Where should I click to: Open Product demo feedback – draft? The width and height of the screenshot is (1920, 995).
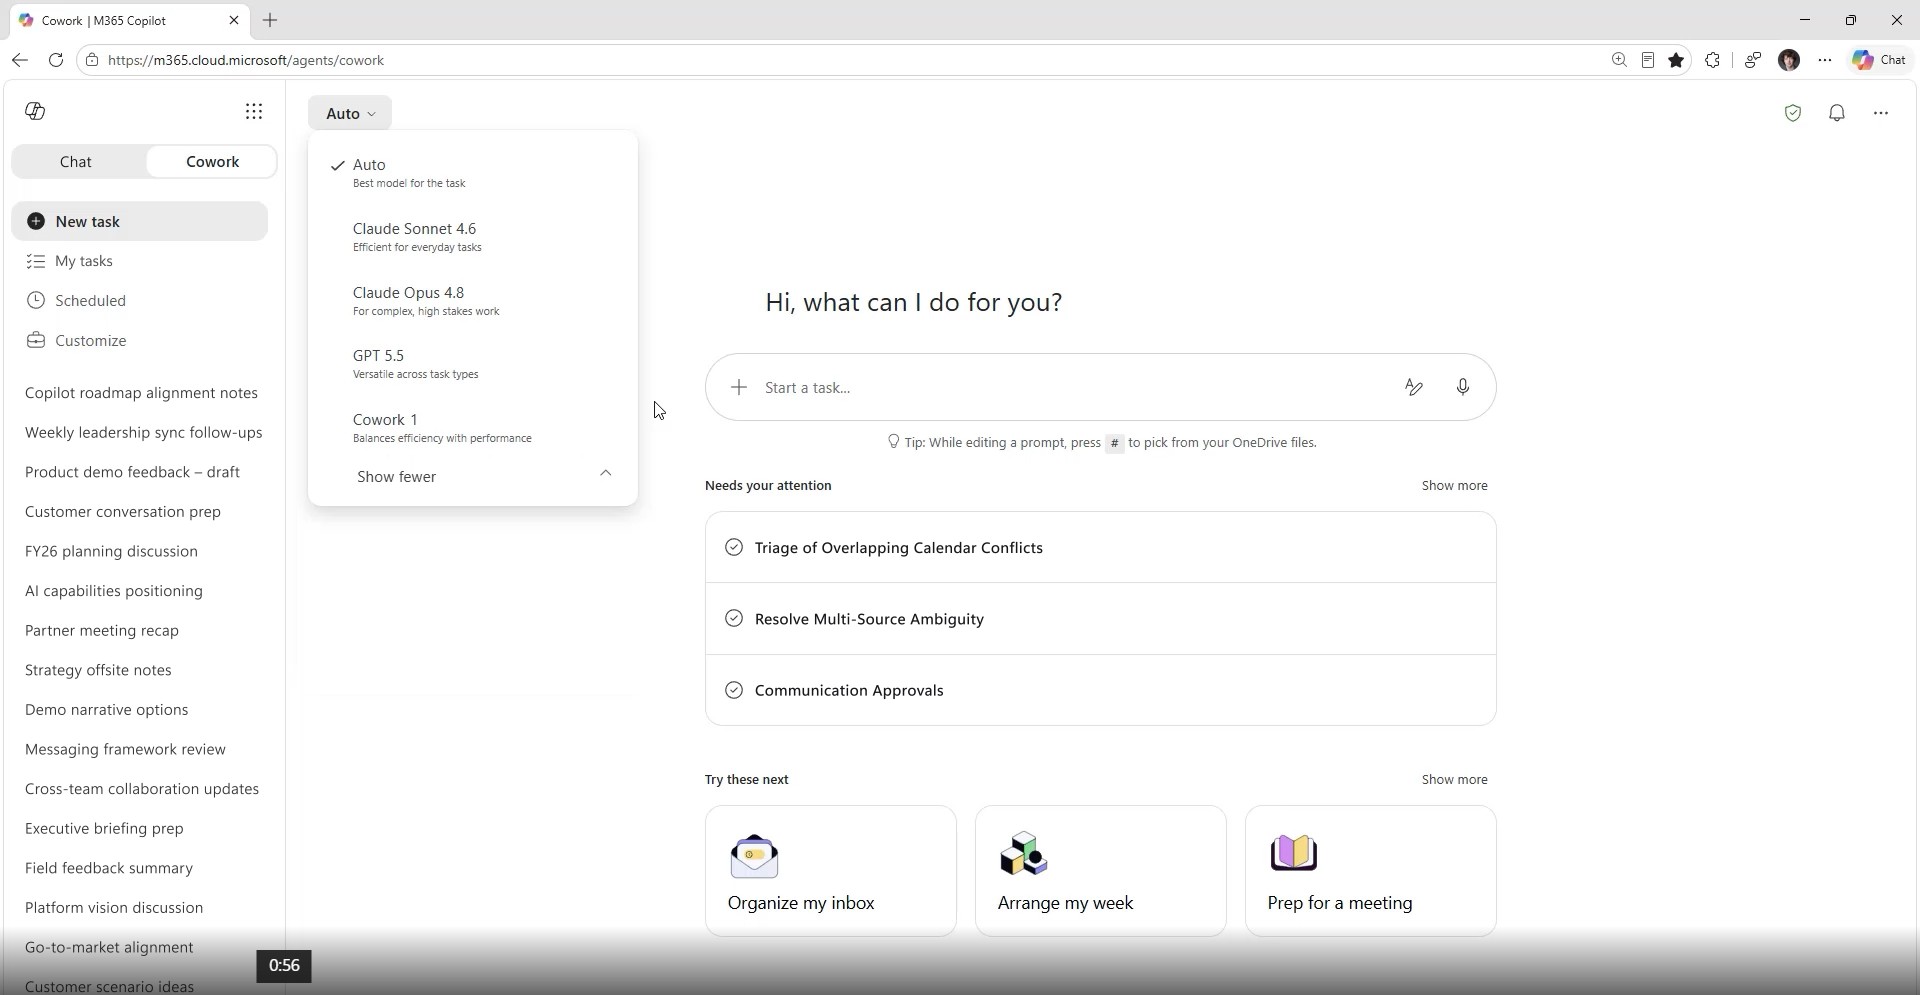[x=132, y=472]
